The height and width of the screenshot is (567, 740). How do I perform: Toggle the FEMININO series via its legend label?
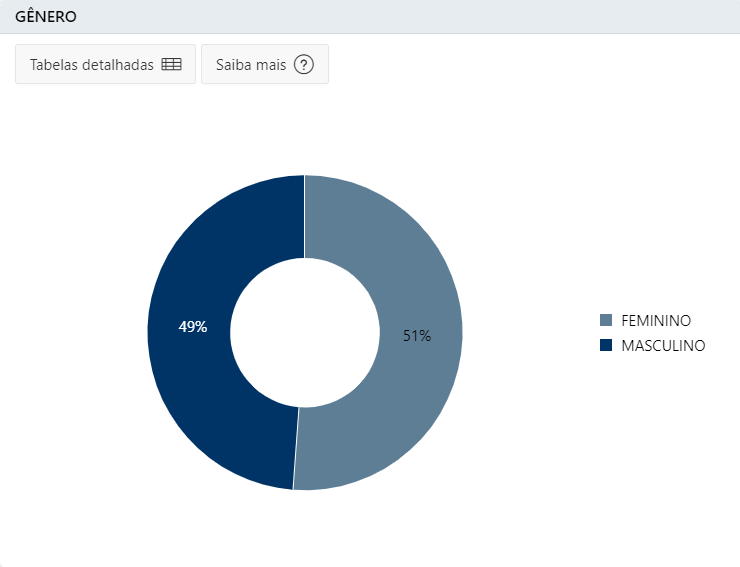(x=656, y=321)
